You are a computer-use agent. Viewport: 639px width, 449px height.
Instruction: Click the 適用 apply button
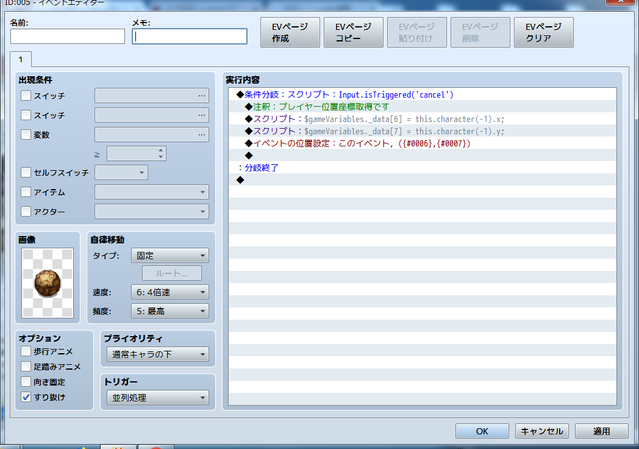[602, 431]
